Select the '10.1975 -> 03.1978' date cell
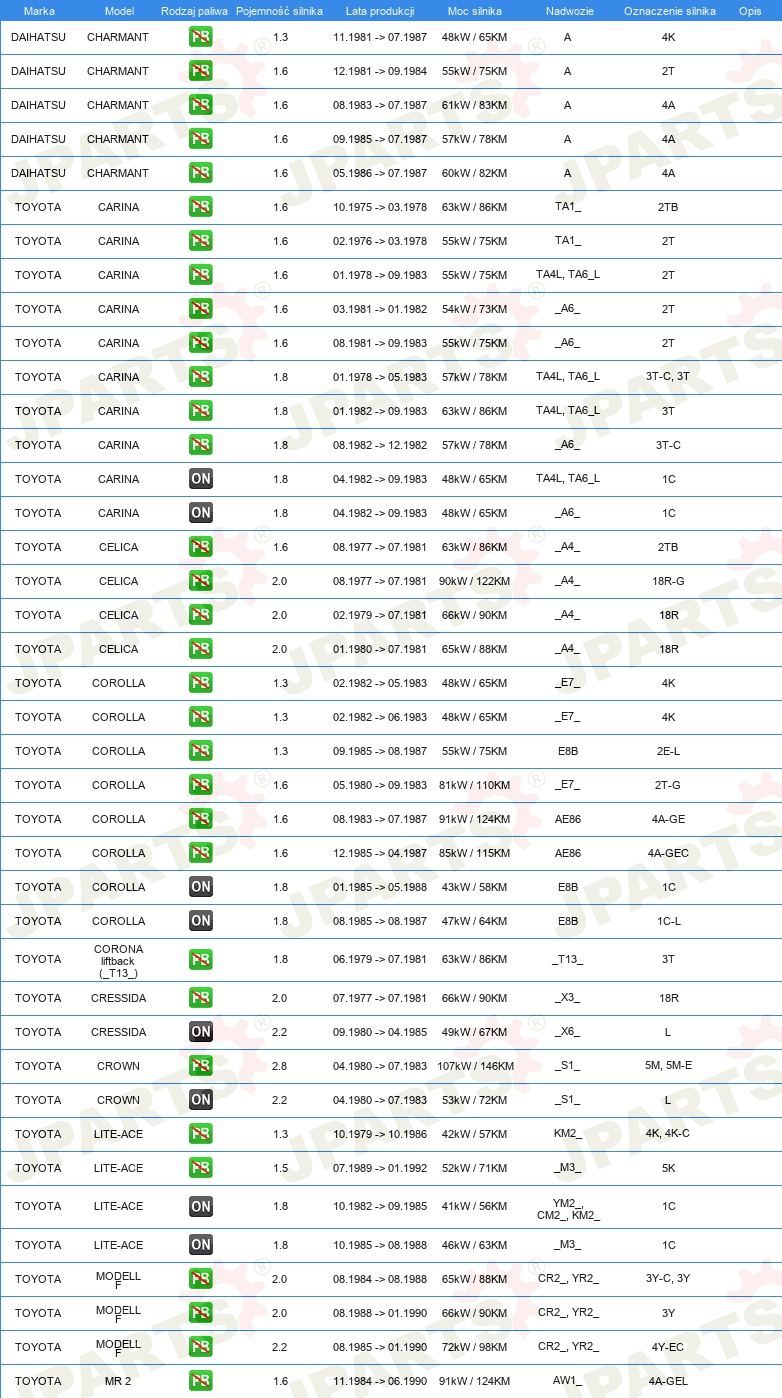 tap(380, 207)
